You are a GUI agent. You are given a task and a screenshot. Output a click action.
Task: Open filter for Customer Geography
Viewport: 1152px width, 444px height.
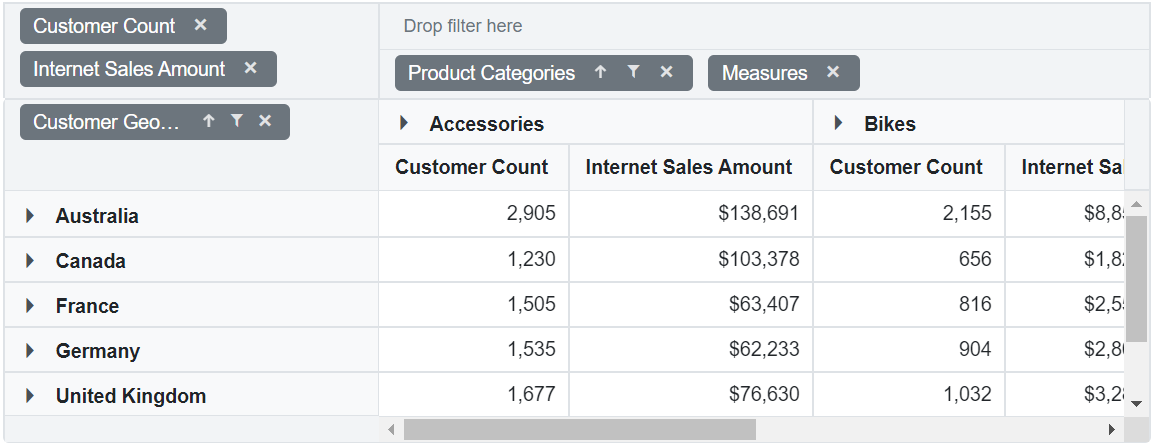pyautogui.click(x=237, y=121)
